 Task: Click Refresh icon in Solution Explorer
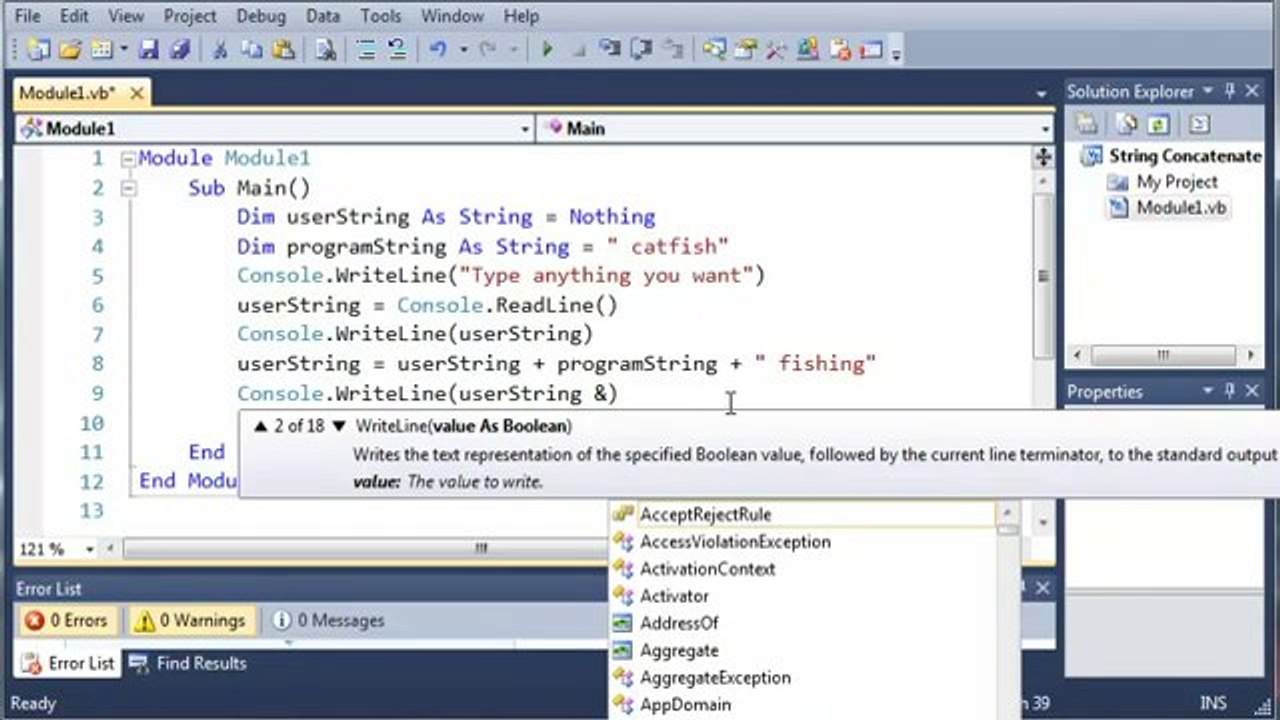[x=1159, y=124]
